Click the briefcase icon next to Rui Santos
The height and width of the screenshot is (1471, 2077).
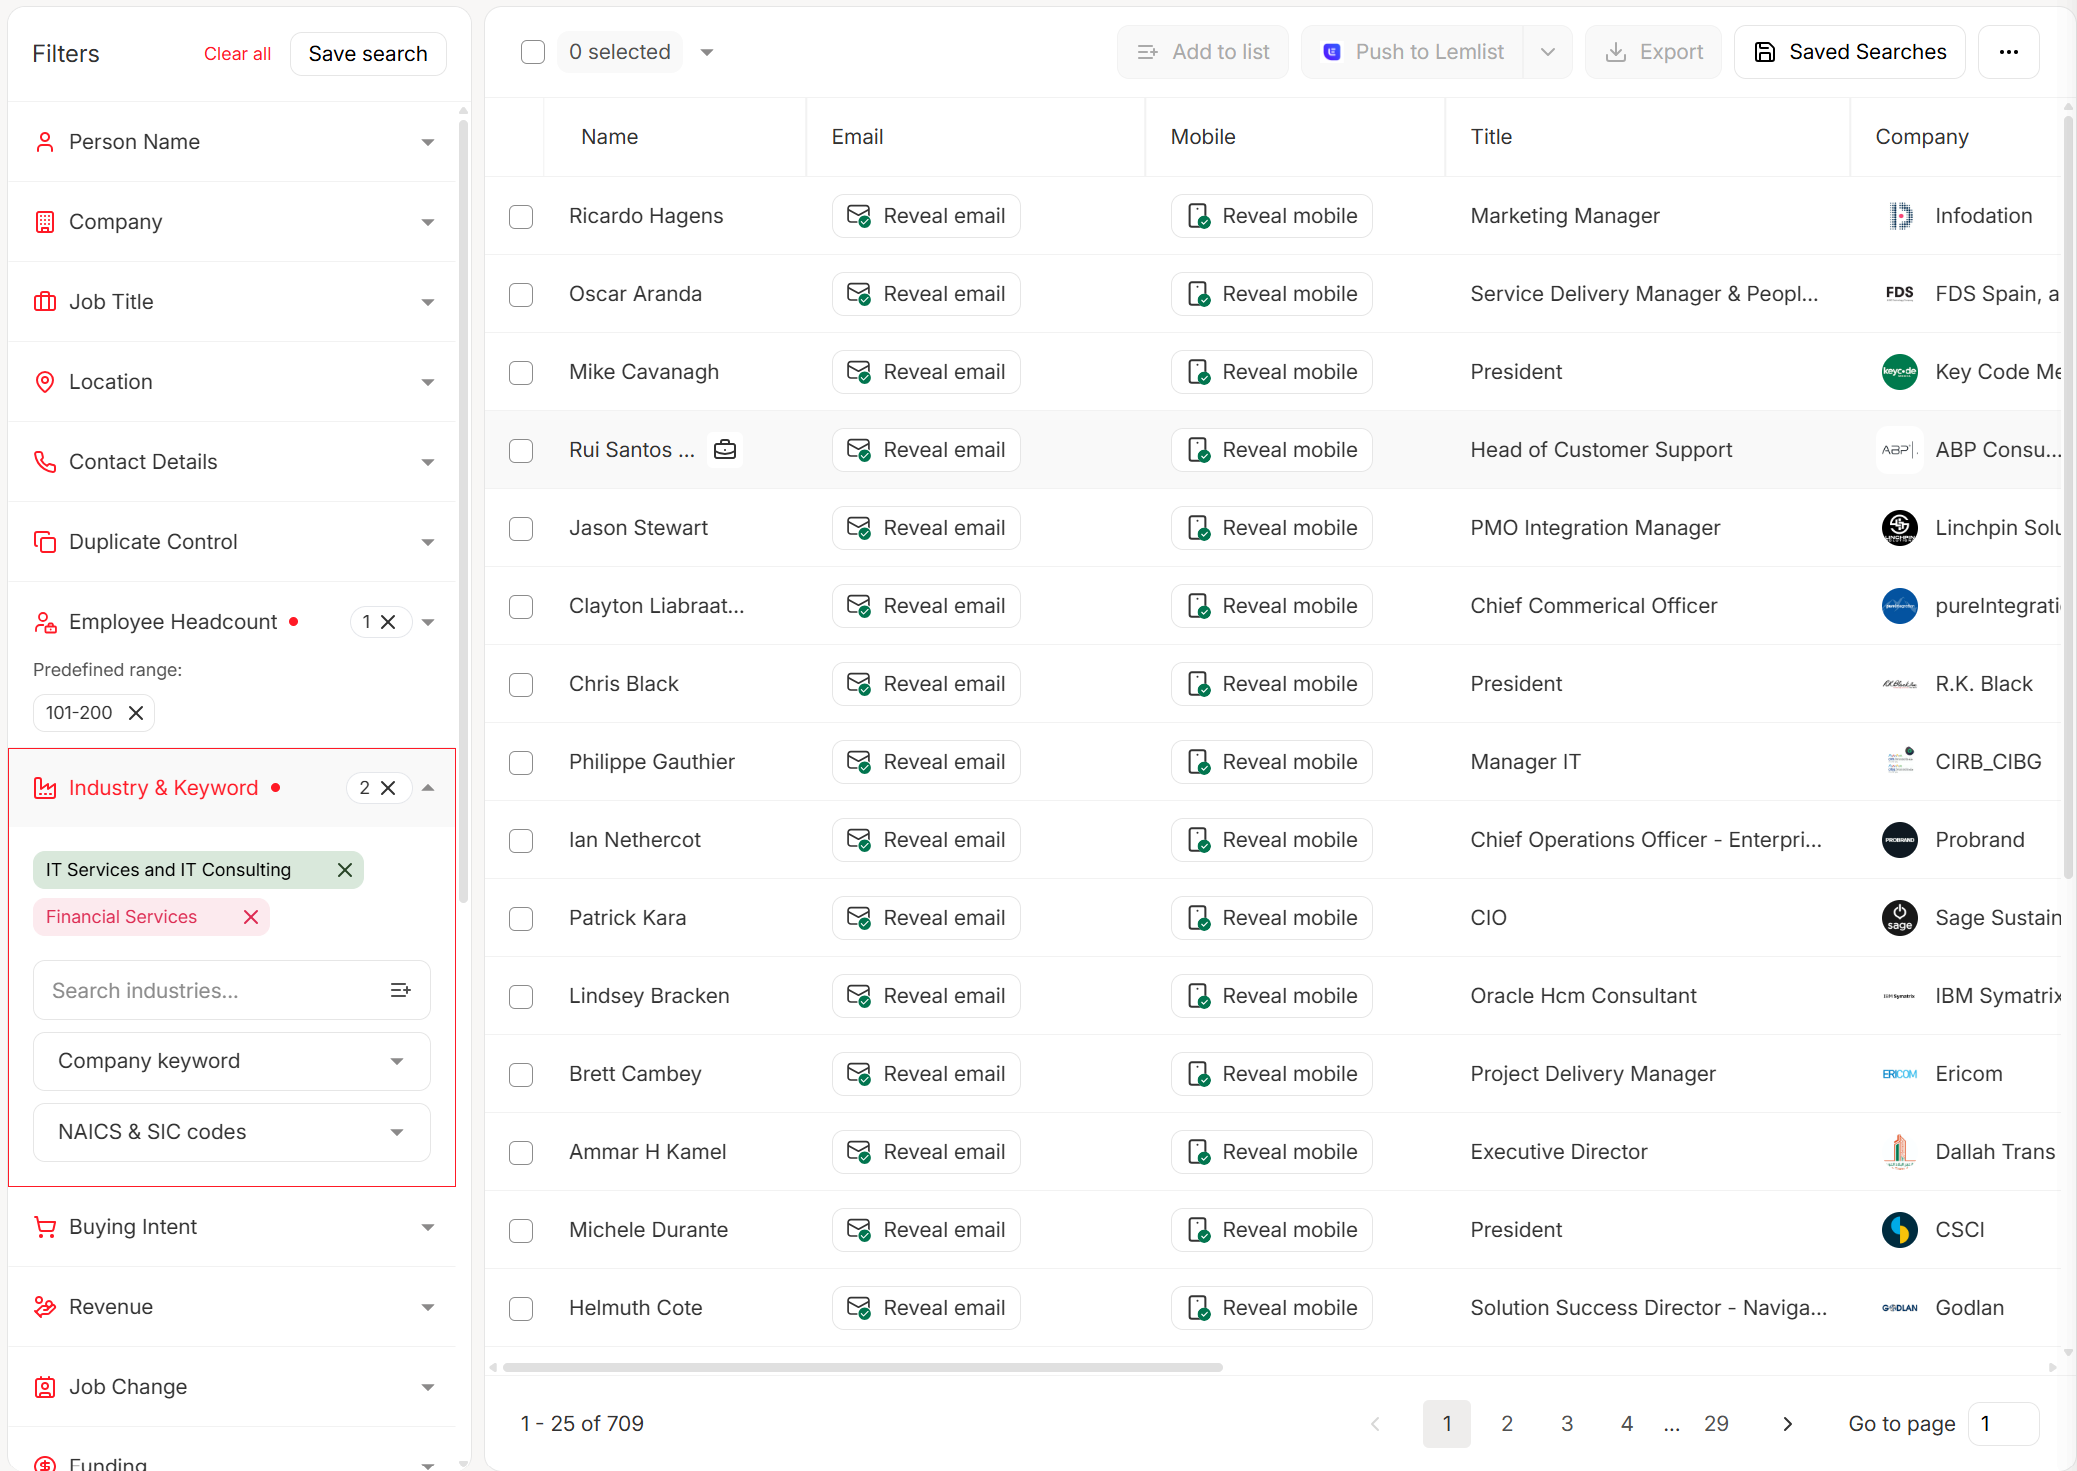point(725,450)
